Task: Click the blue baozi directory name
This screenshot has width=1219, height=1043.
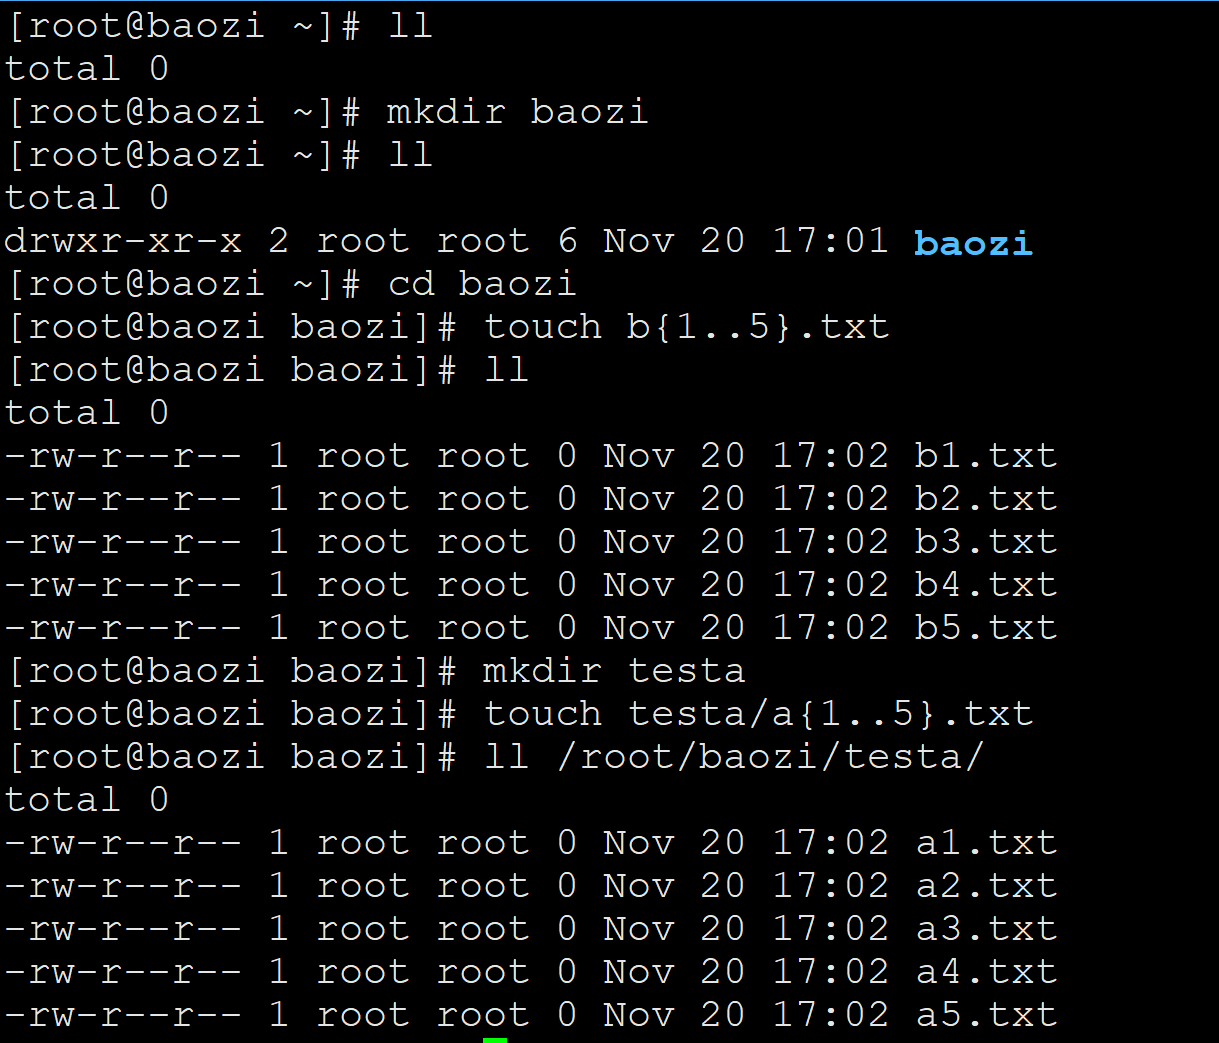Action: pos(973,242)
